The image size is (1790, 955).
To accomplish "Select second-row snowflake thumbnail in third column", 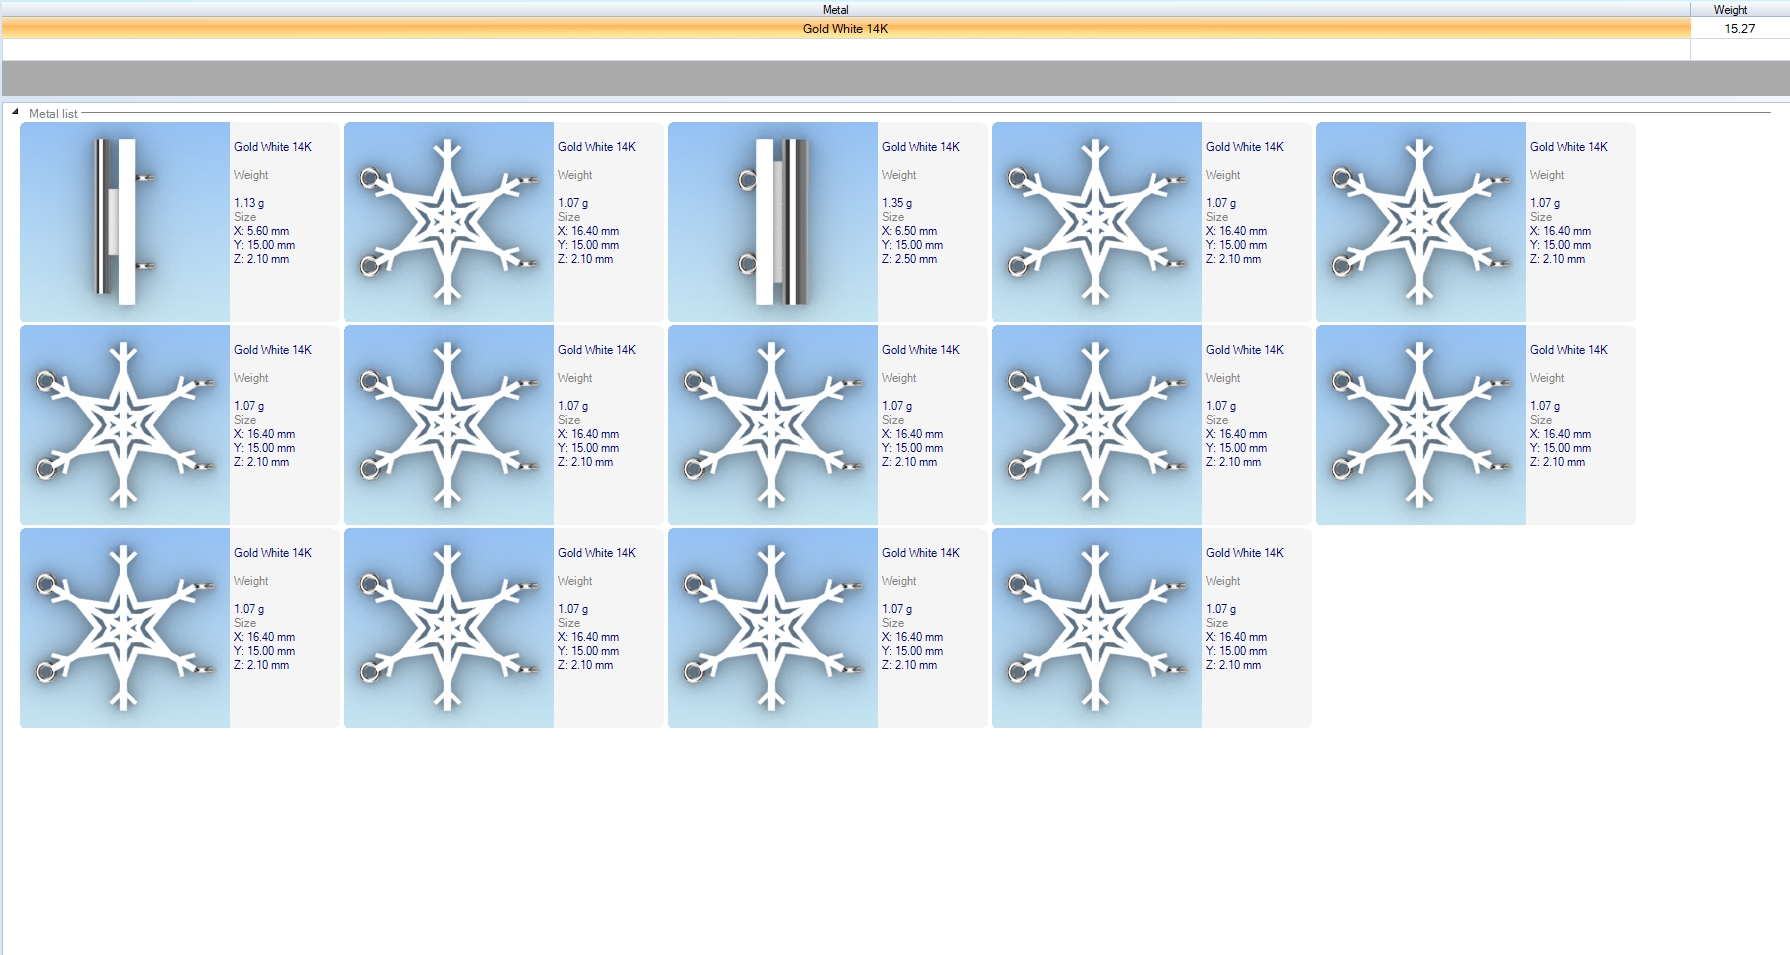I will click(773, 425).
